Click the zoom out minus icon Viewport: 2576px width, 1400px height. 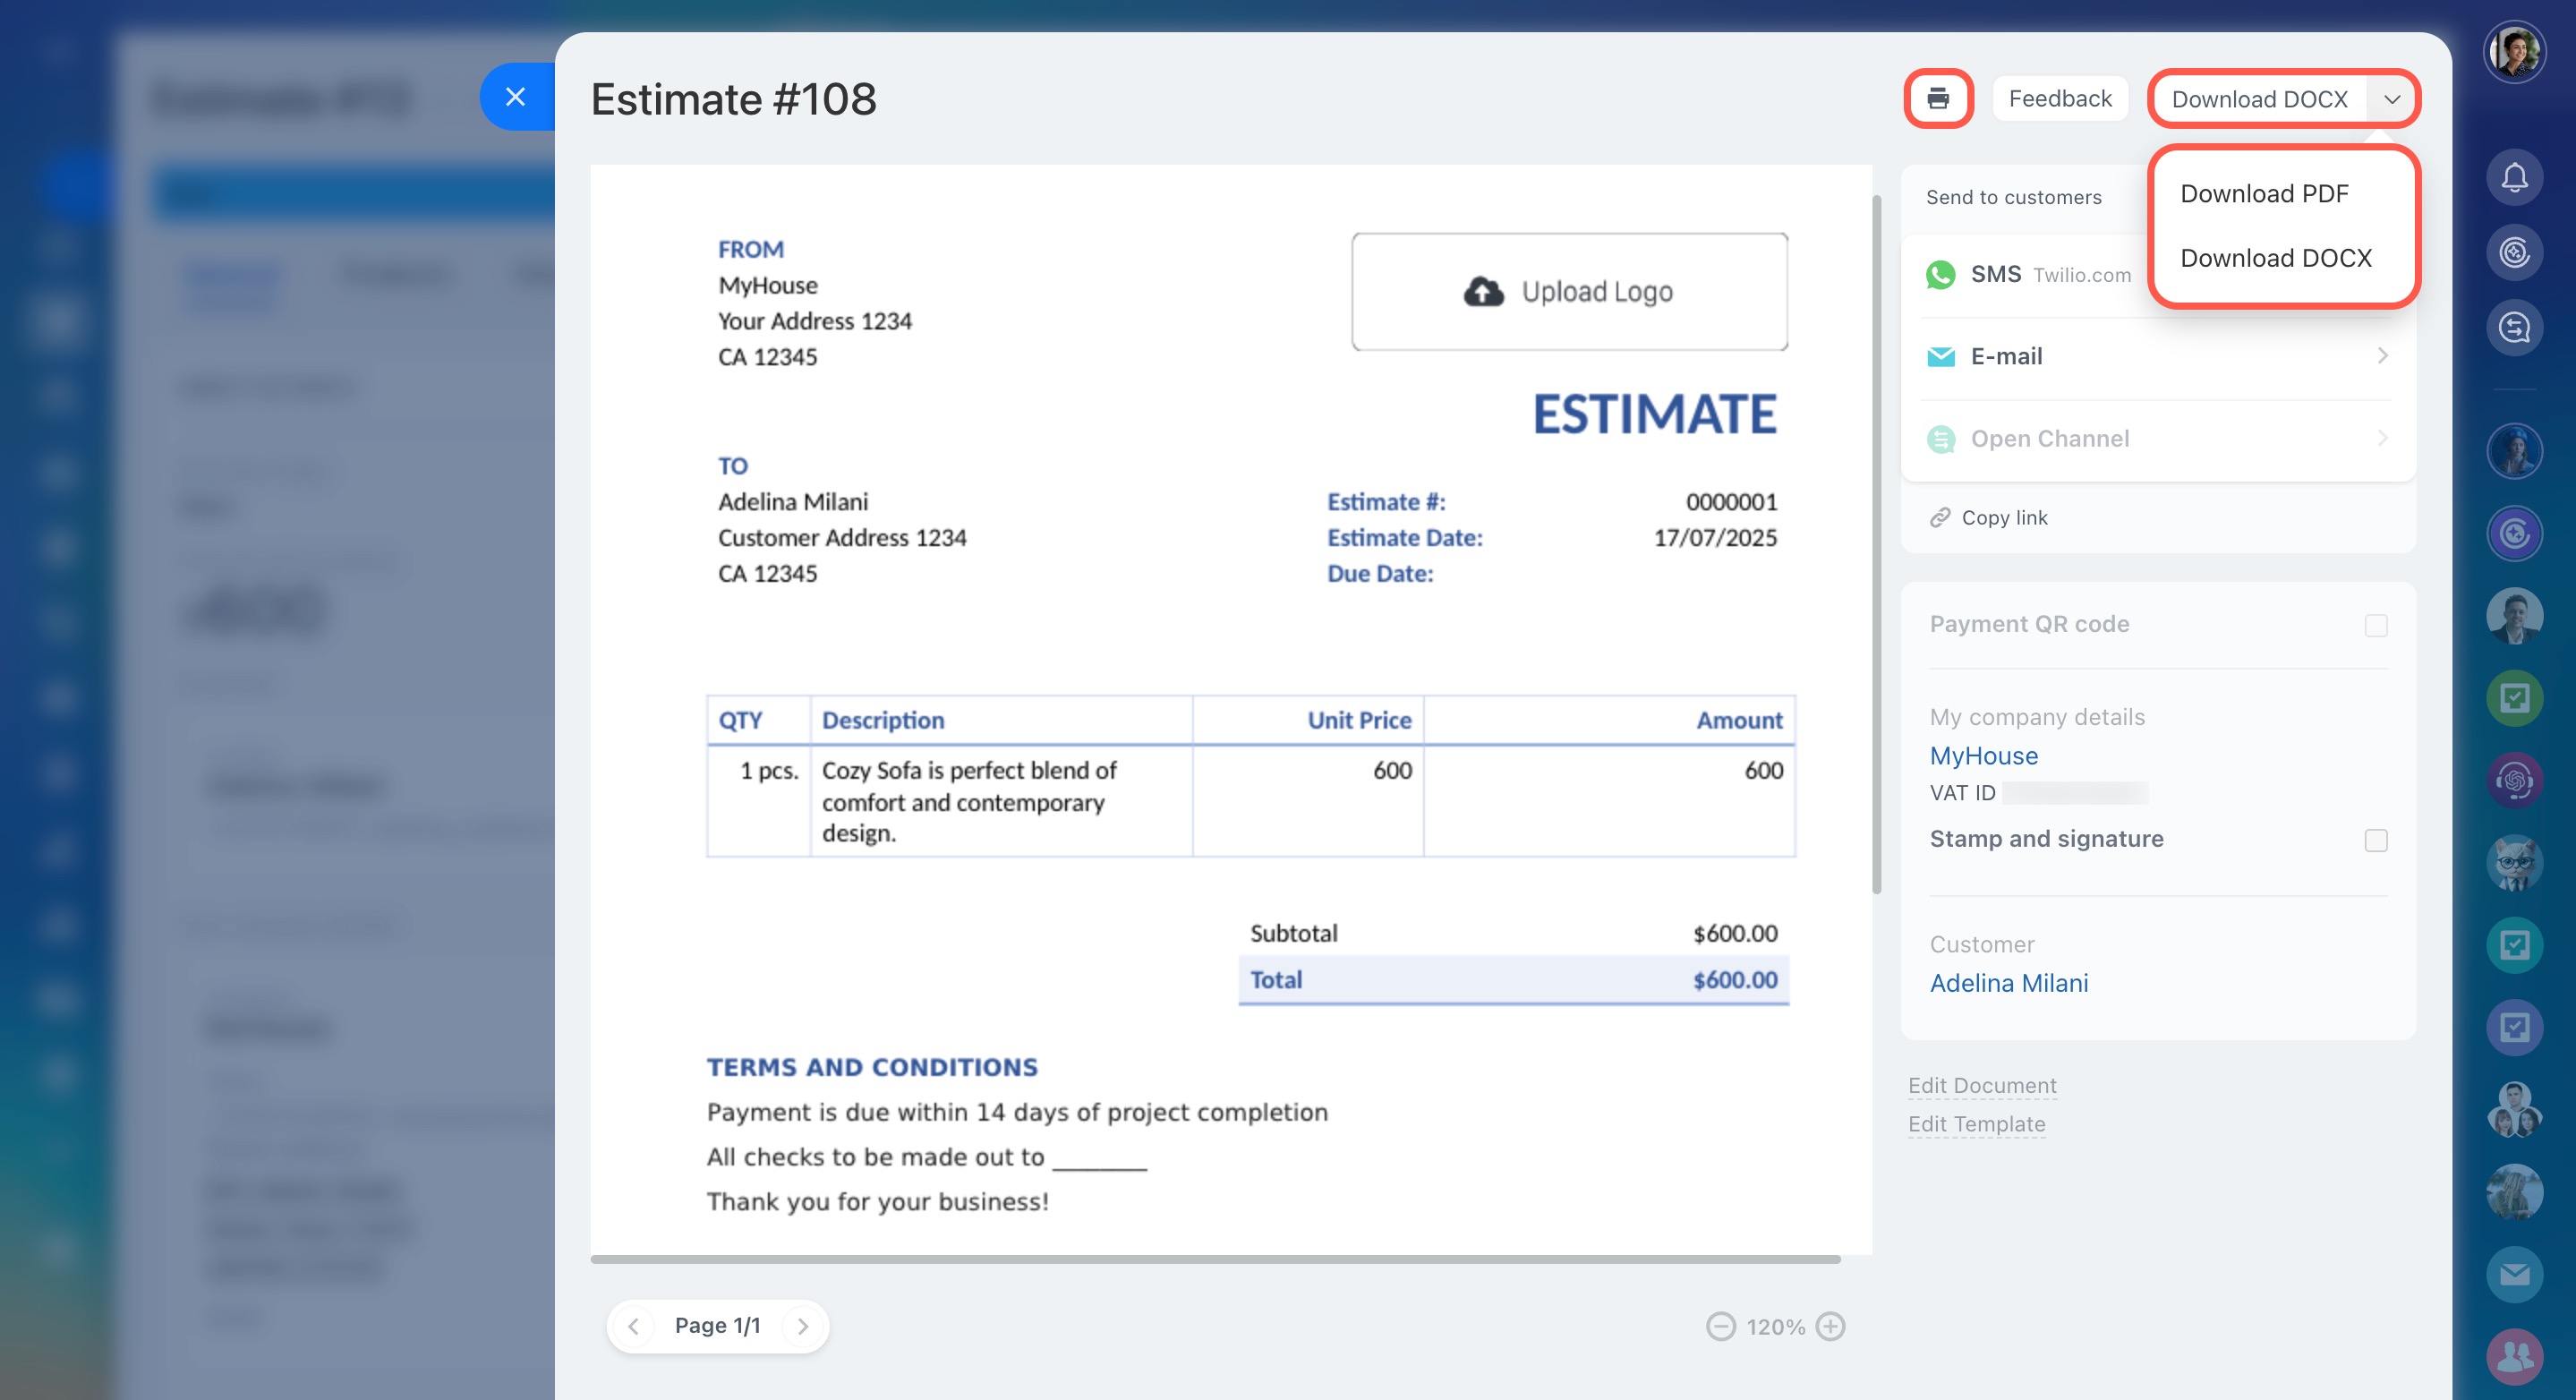point(1720,1326)
